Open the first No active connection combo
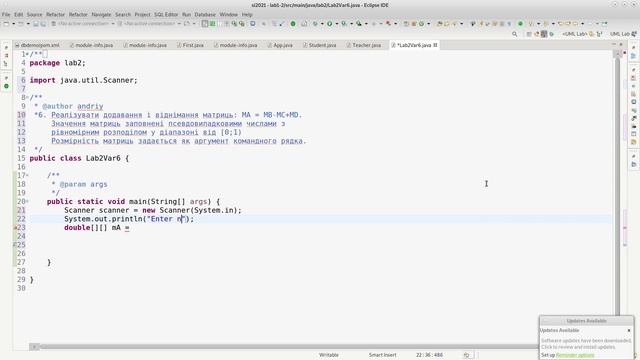640x360 pixels. [x=86, y=24]
